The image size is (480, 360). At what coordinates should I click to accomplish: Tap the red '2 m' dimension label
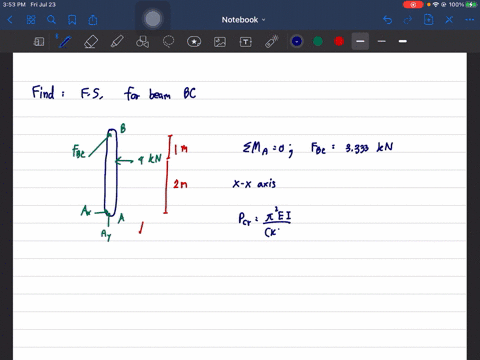point(180,184)
